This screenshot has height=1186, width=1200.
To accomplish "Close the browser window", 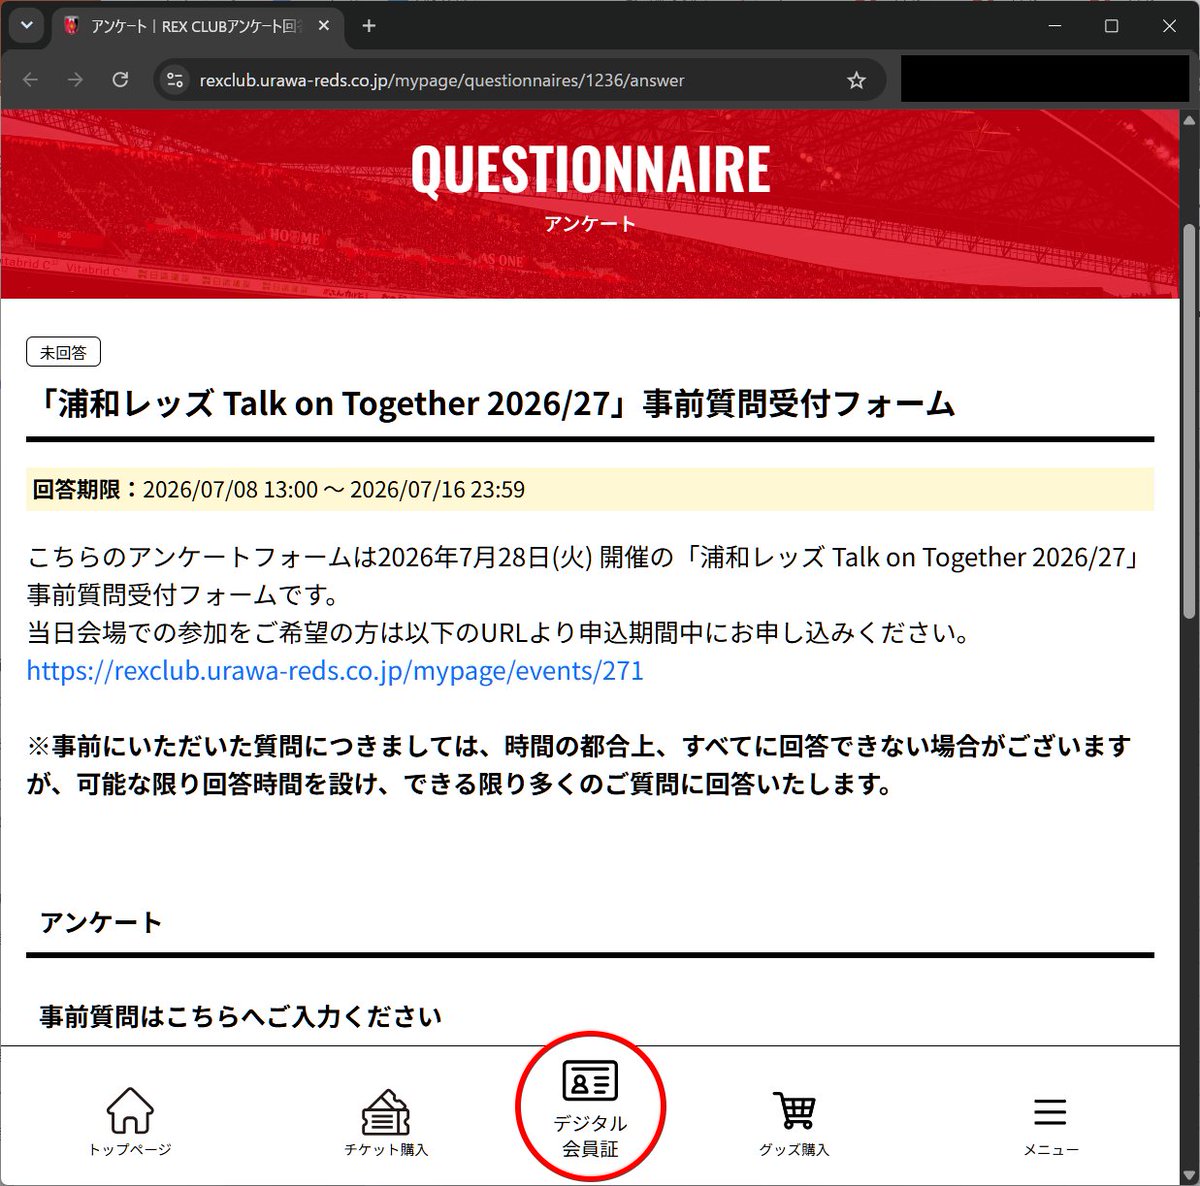I will [x=1169, y=26].
